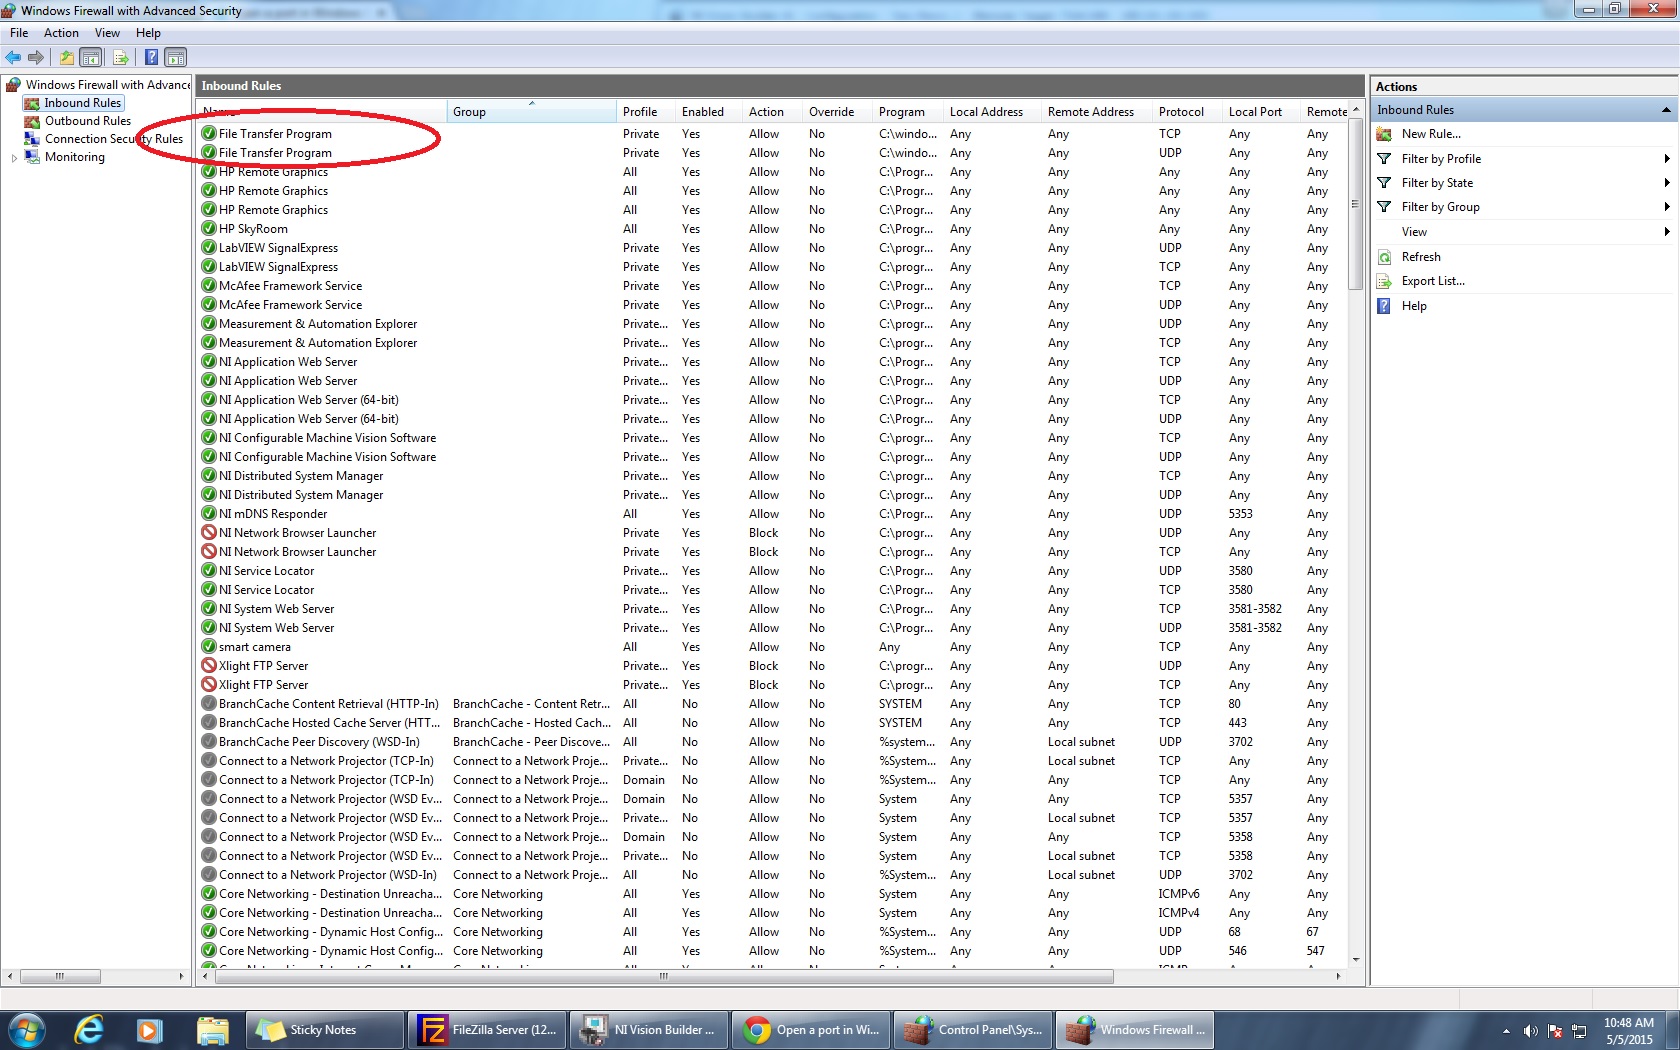This screenshot has height=1050, width=1680.
Task: Show hidden icons arrow in system tray
Action: pos(1506,1031)
